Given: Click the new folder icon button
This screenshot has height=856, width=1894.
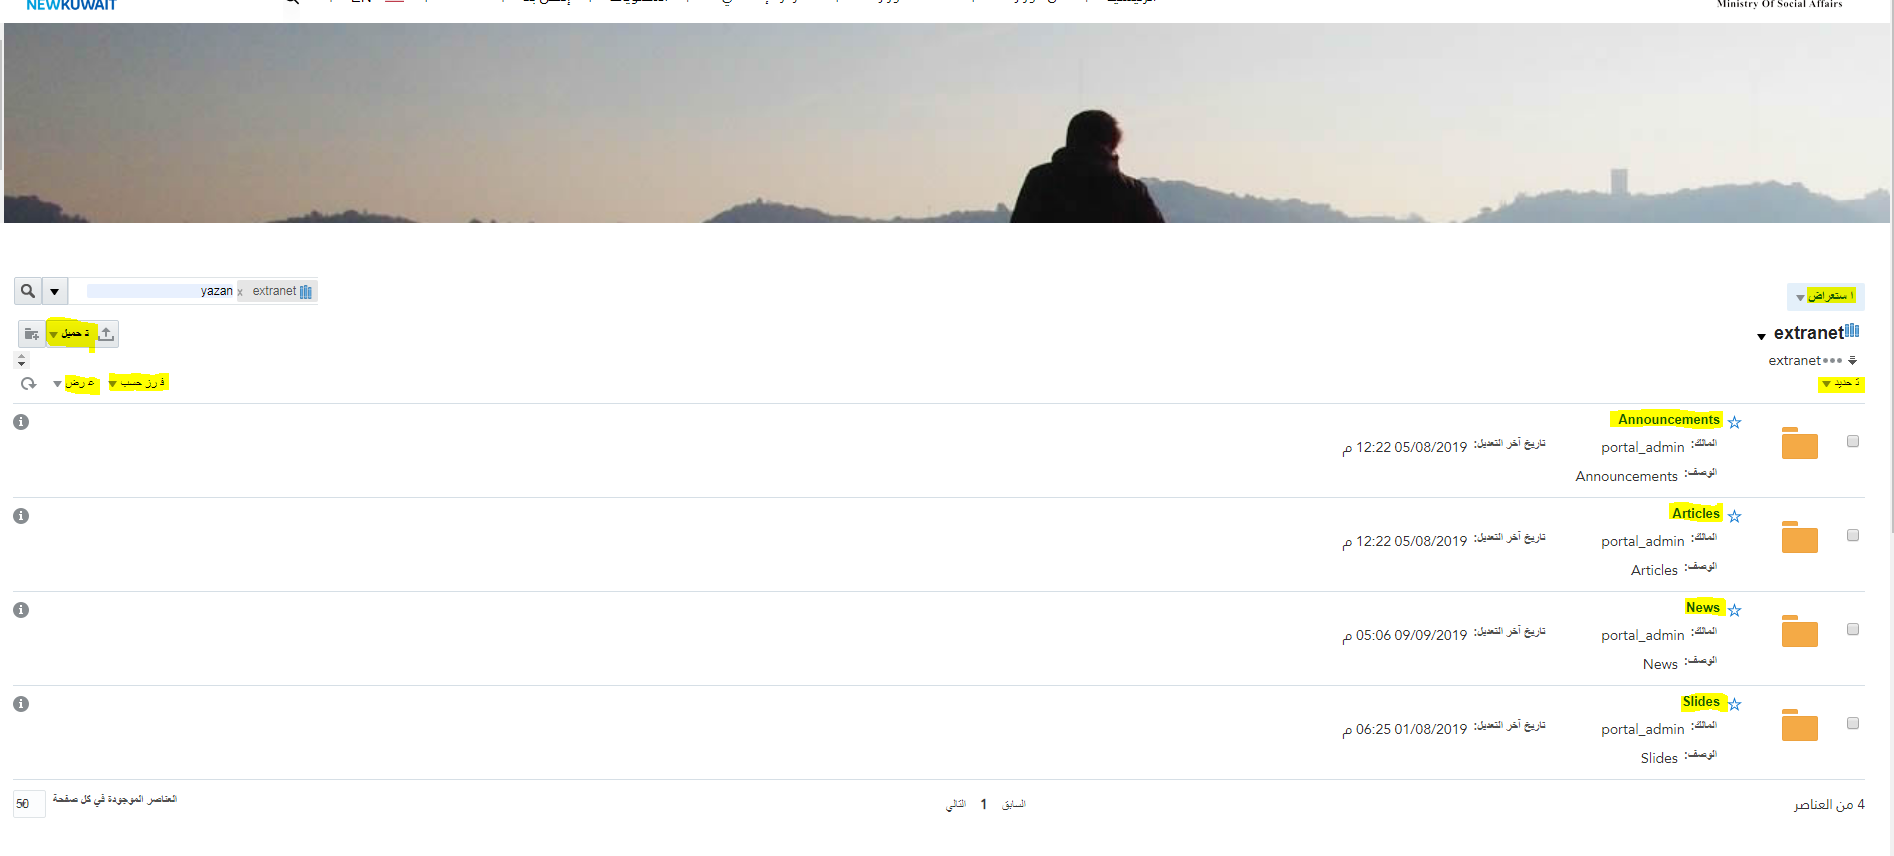Looking at the screenshot, I should click(32, 334).
